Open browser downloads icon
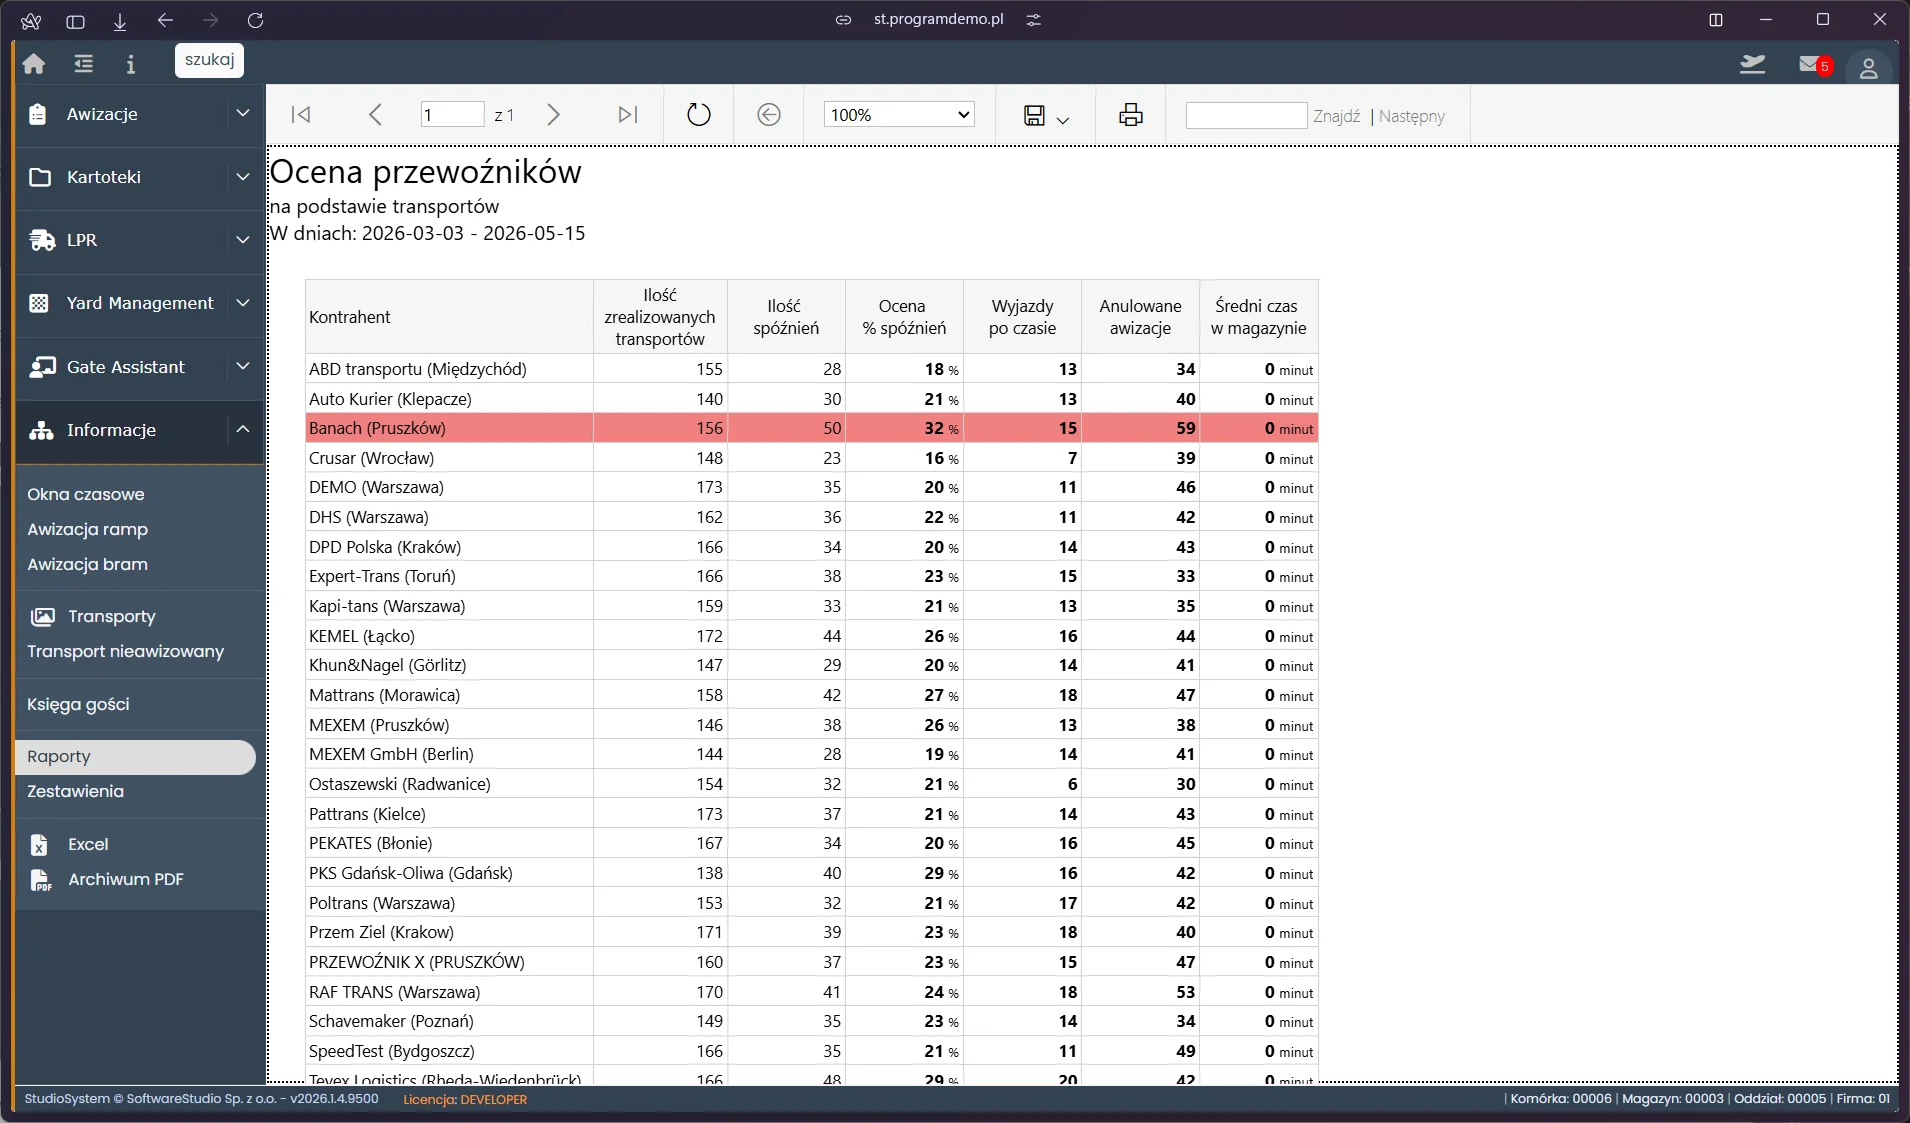 click(120, 21)
